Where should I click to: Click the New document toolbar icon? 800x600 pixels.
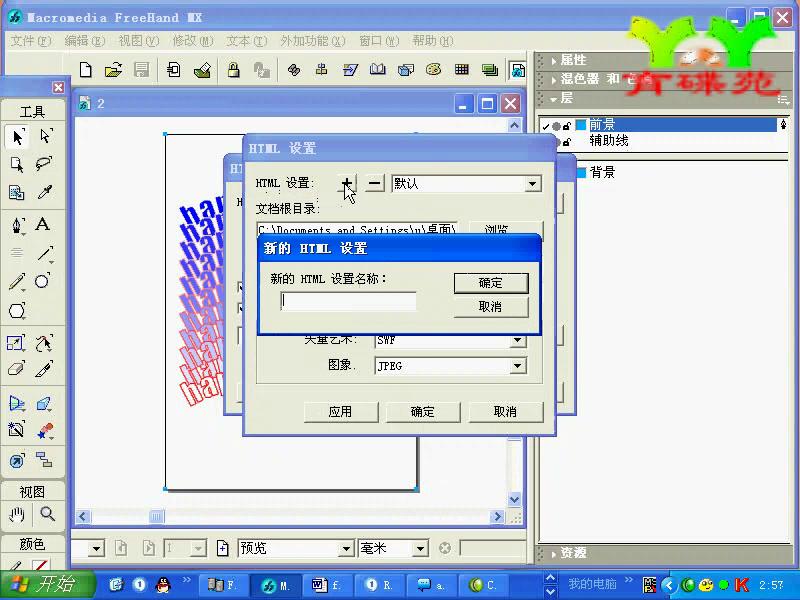tap(86, 70)
